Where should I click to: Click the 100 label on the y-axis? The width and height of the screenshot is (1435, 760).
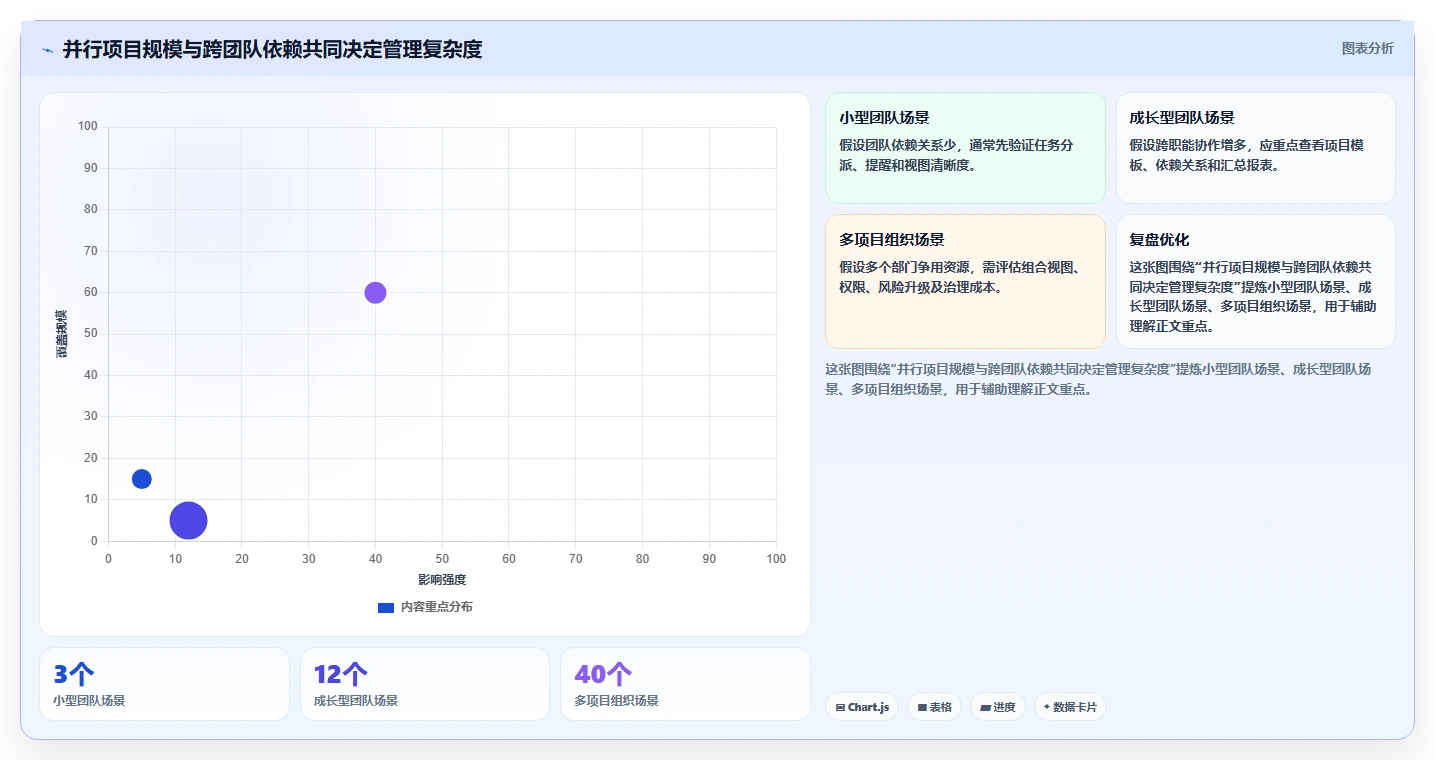[x=88, y=126]
